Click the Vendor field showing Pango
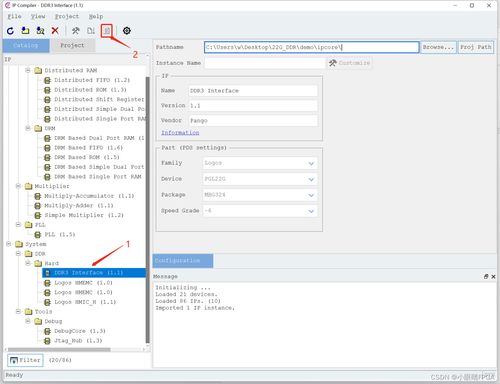Image resolution: width=500 pixels, height=384 pixels. [253, 121]
